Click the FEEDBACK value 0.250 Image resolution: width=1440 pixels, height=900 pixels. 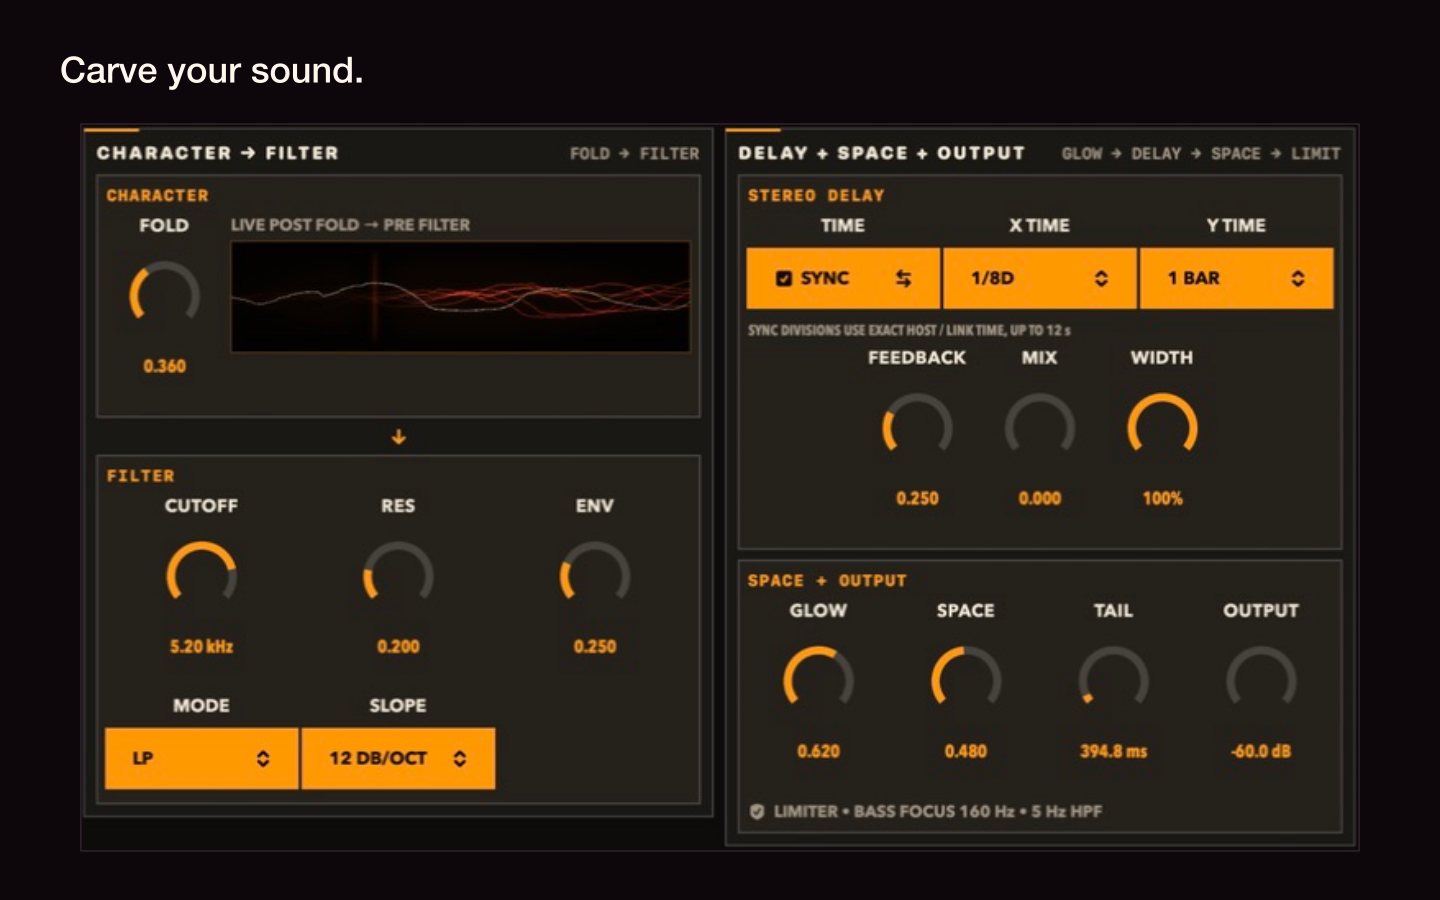pos(917,498)
